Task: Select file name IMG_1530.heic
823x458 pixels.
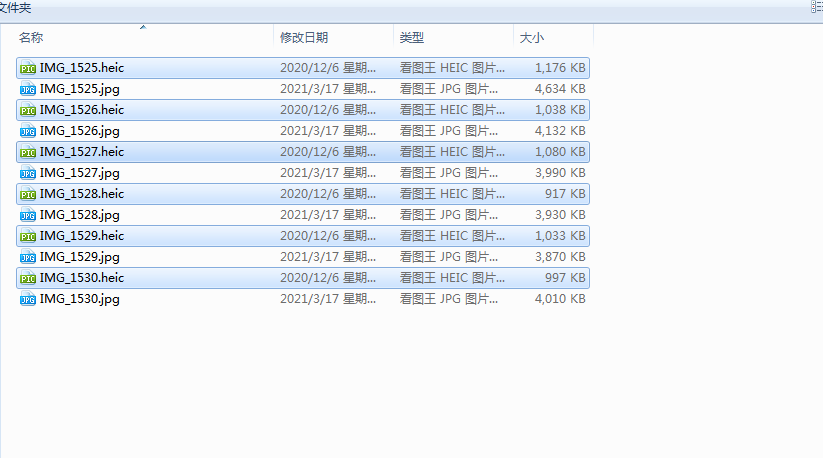Action: tap(82, 278)
